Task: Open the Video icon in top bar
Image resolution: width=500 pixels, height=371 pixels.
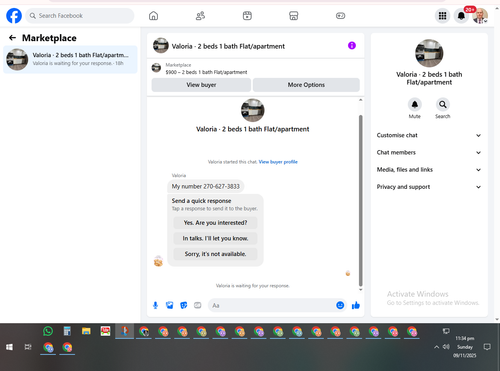Action: coord(247,16)
